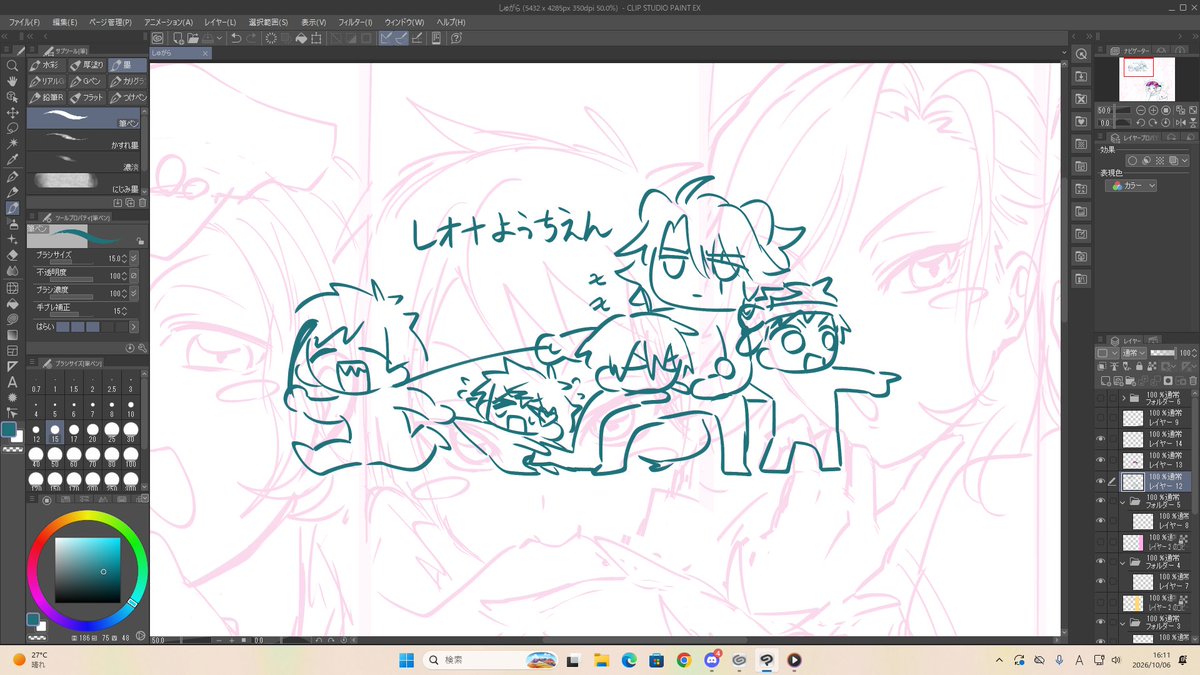This screenshot has height=675, width=1200.
Task: Toggle visibility of レイヤー 13
Action: click(x=1101, y=460)
